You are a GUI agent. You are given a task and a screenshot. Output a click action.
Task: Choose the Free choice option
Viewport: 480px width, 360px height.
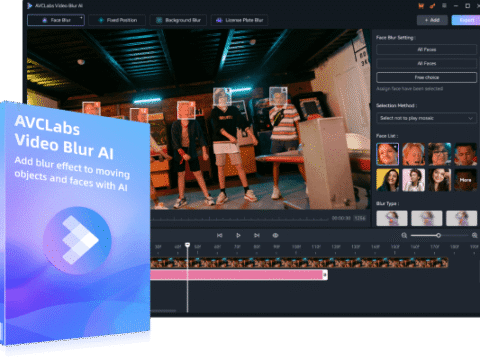click(427, 77)
